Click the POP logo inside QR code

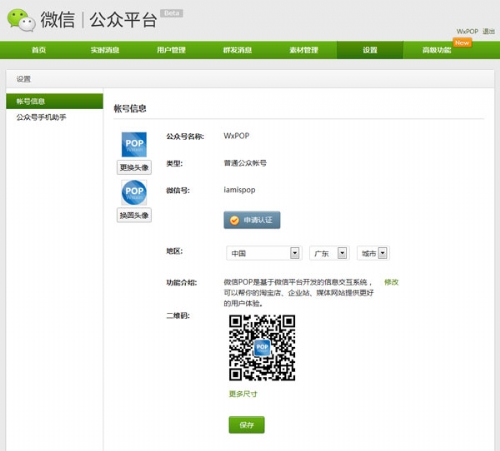pyautogui.click(x=262, y=348)
